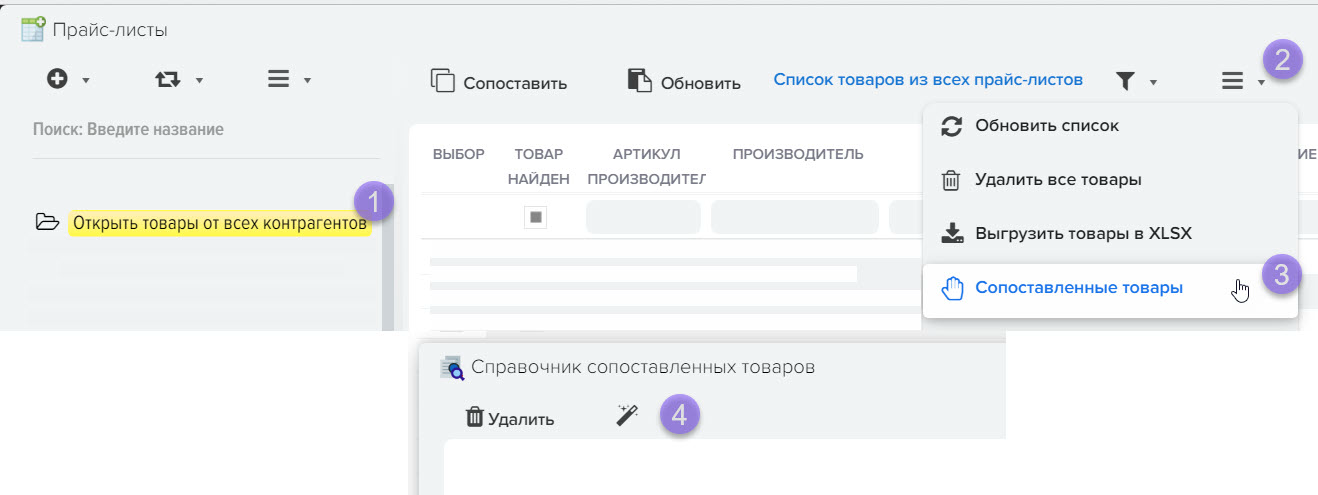Open the left panel hamburger menu

click(x=279, y=80)
